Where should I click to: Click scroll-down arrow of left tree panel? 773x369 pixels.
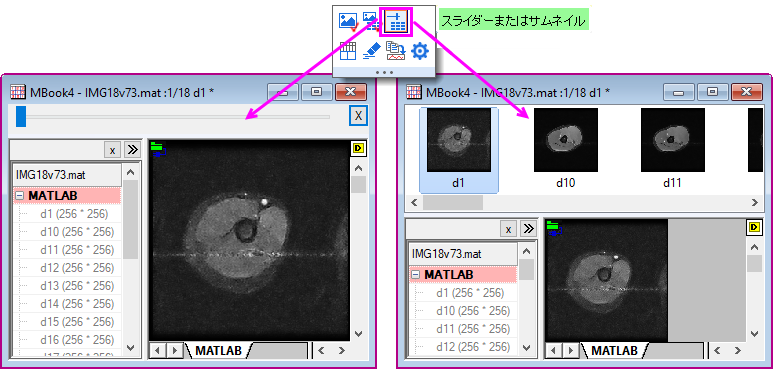(131, 347)
